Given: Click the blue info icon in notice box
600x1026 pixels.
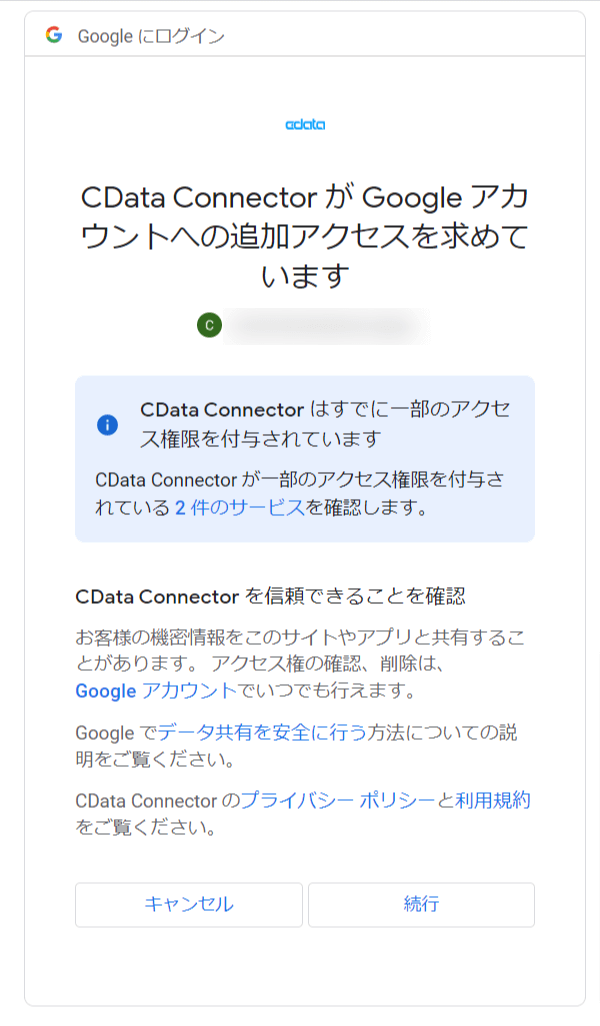Looking at the screenshot, I should (x=107, y=424).
